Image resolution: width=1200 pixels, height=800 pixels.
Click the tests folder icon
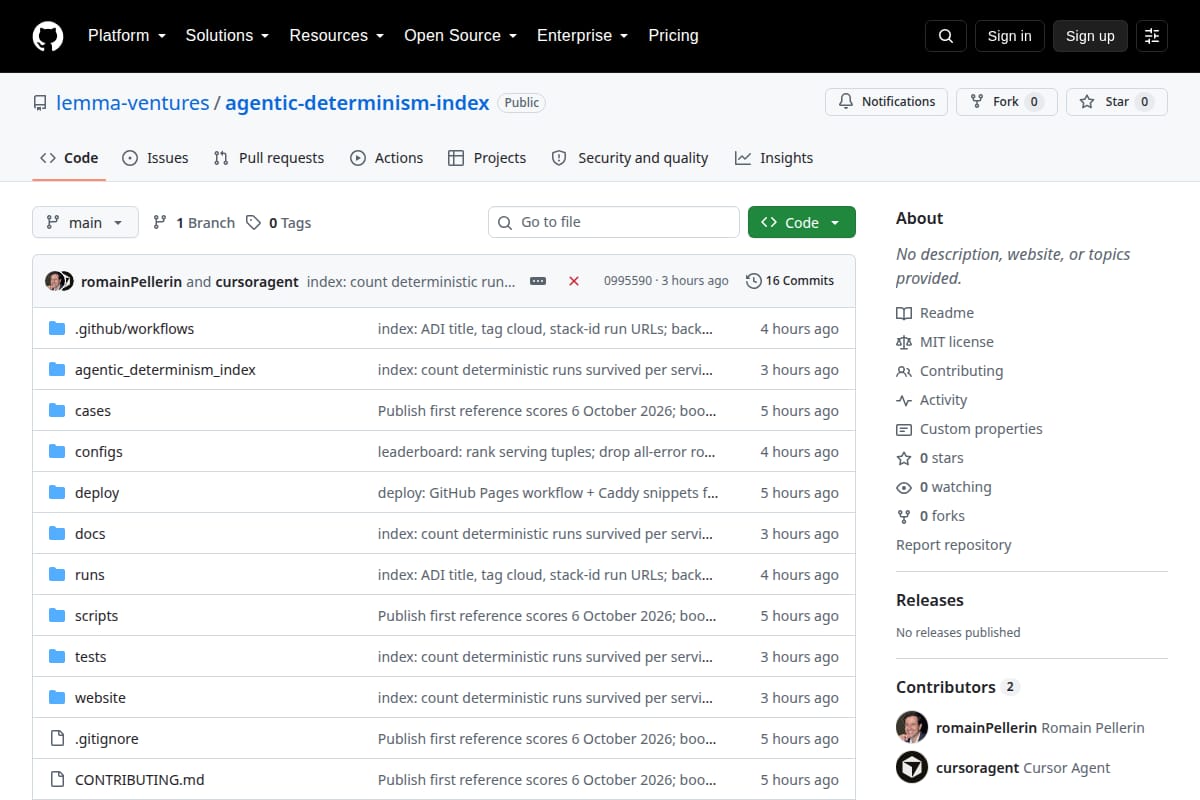point(57,656)
